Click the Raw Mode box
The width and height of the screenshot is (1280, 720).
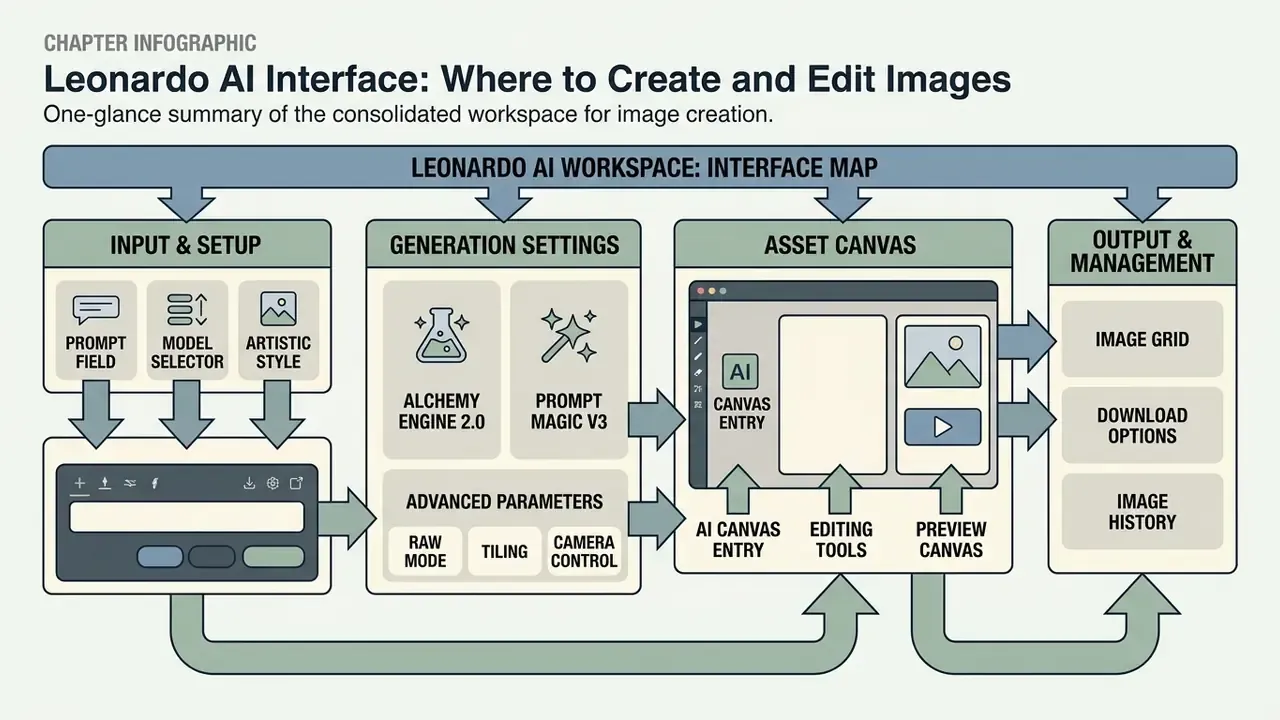(x=425, y=551)
